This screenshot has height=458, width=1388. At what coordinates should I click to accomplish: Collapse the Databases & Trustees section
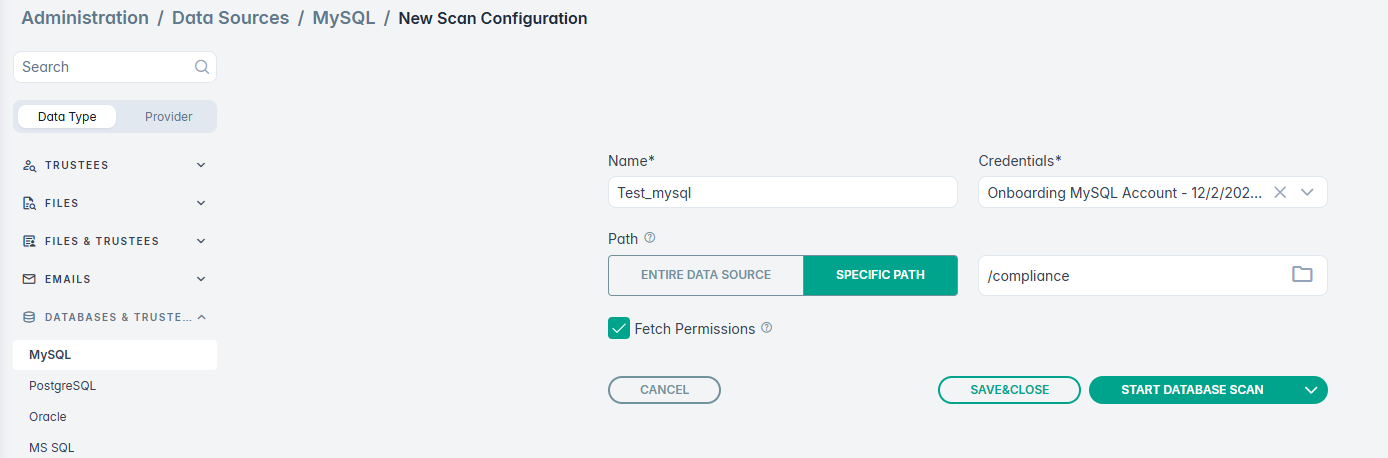point(201,317)
